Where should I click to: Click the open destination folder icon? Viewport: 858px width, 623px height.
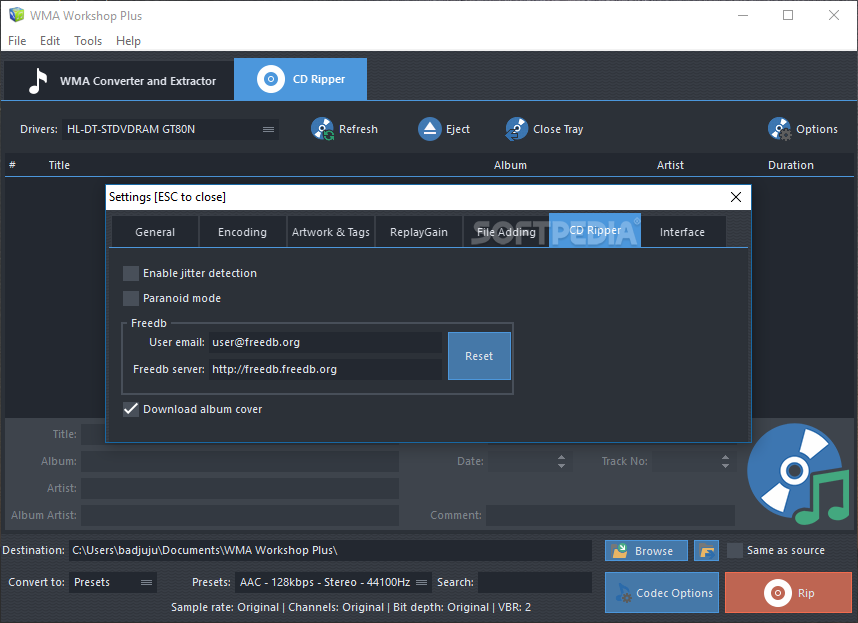(706, 550)
